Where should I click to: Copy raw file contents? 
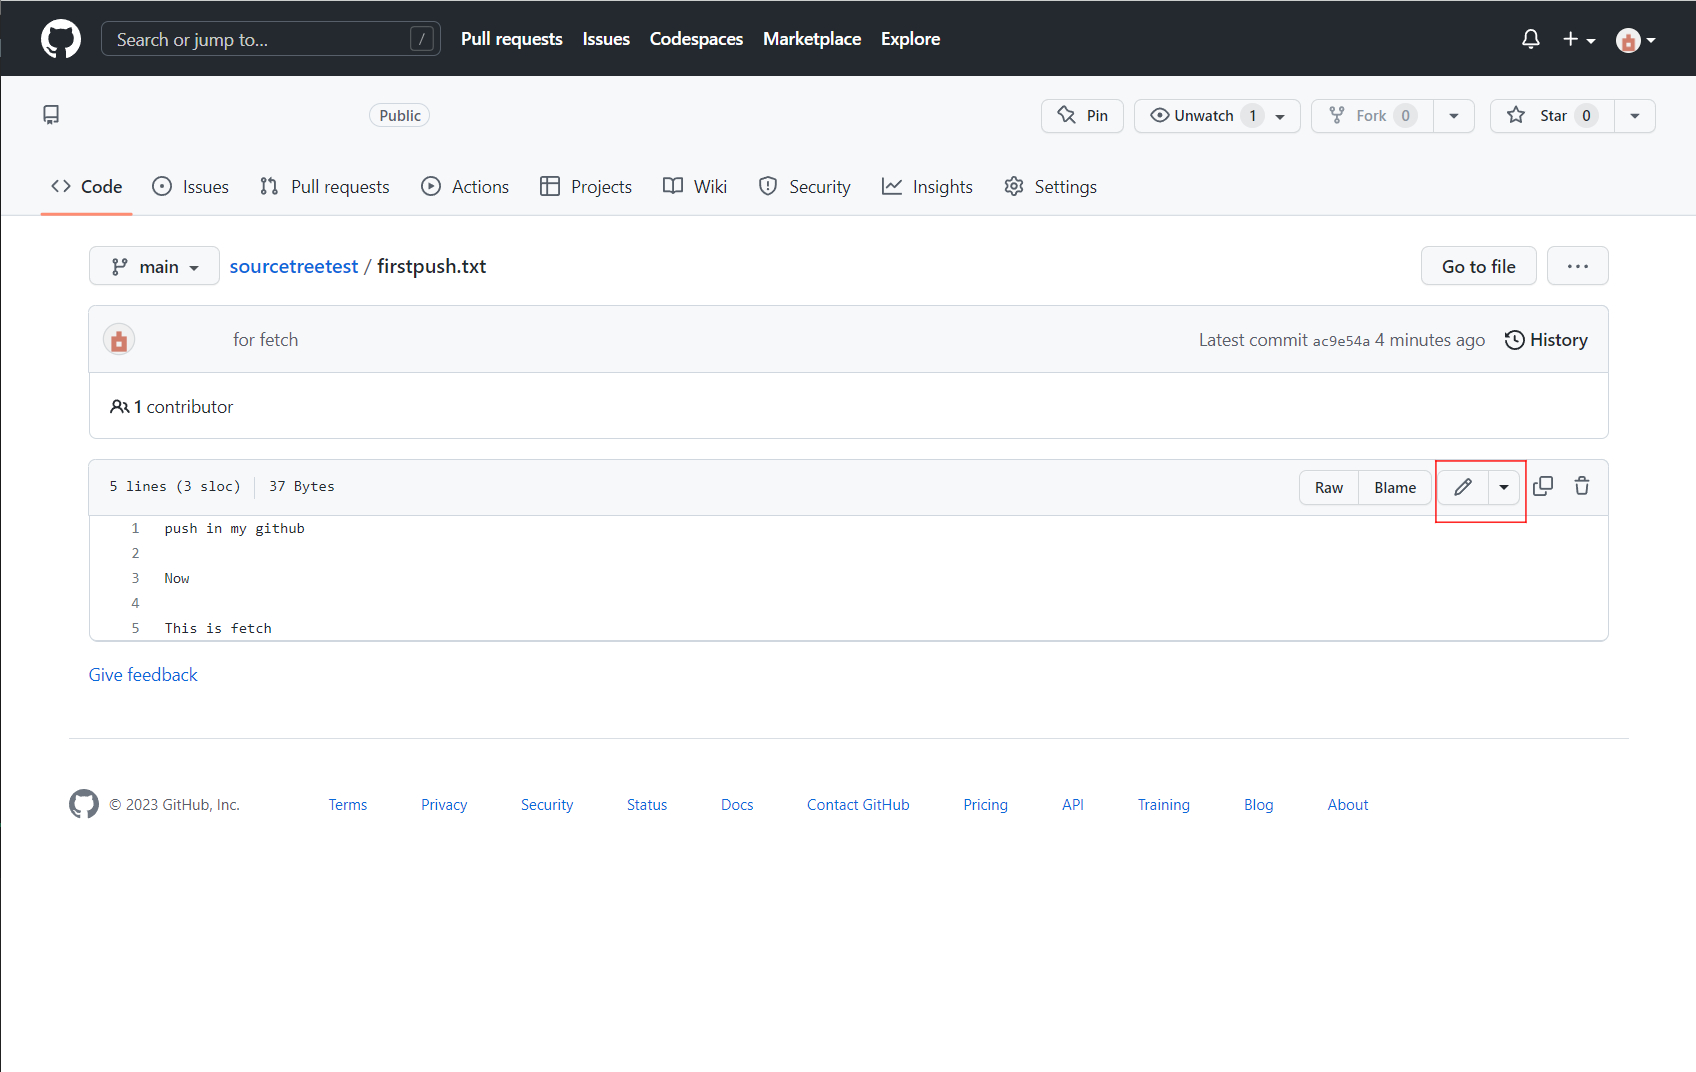1543,486
